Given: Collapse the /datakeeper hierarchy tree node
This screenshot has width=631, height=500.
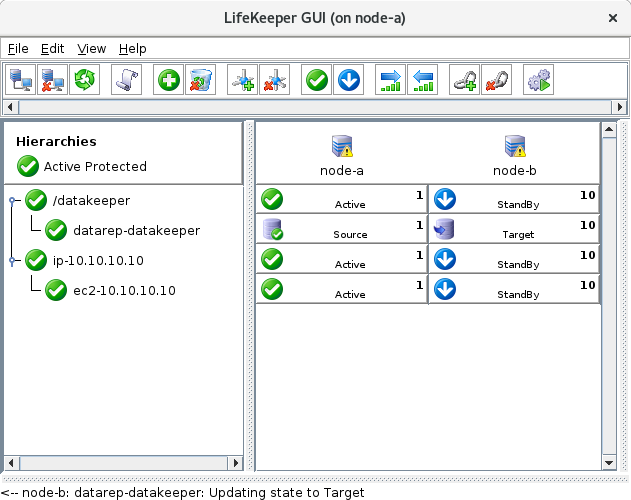Looking at the screenshot, I should point(12,200).
